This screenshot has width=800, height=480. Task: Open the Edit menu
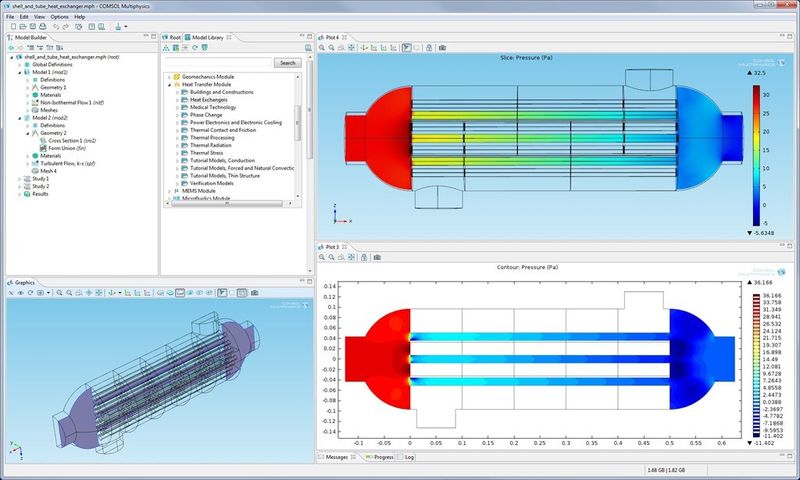click(x=24, y=17)
